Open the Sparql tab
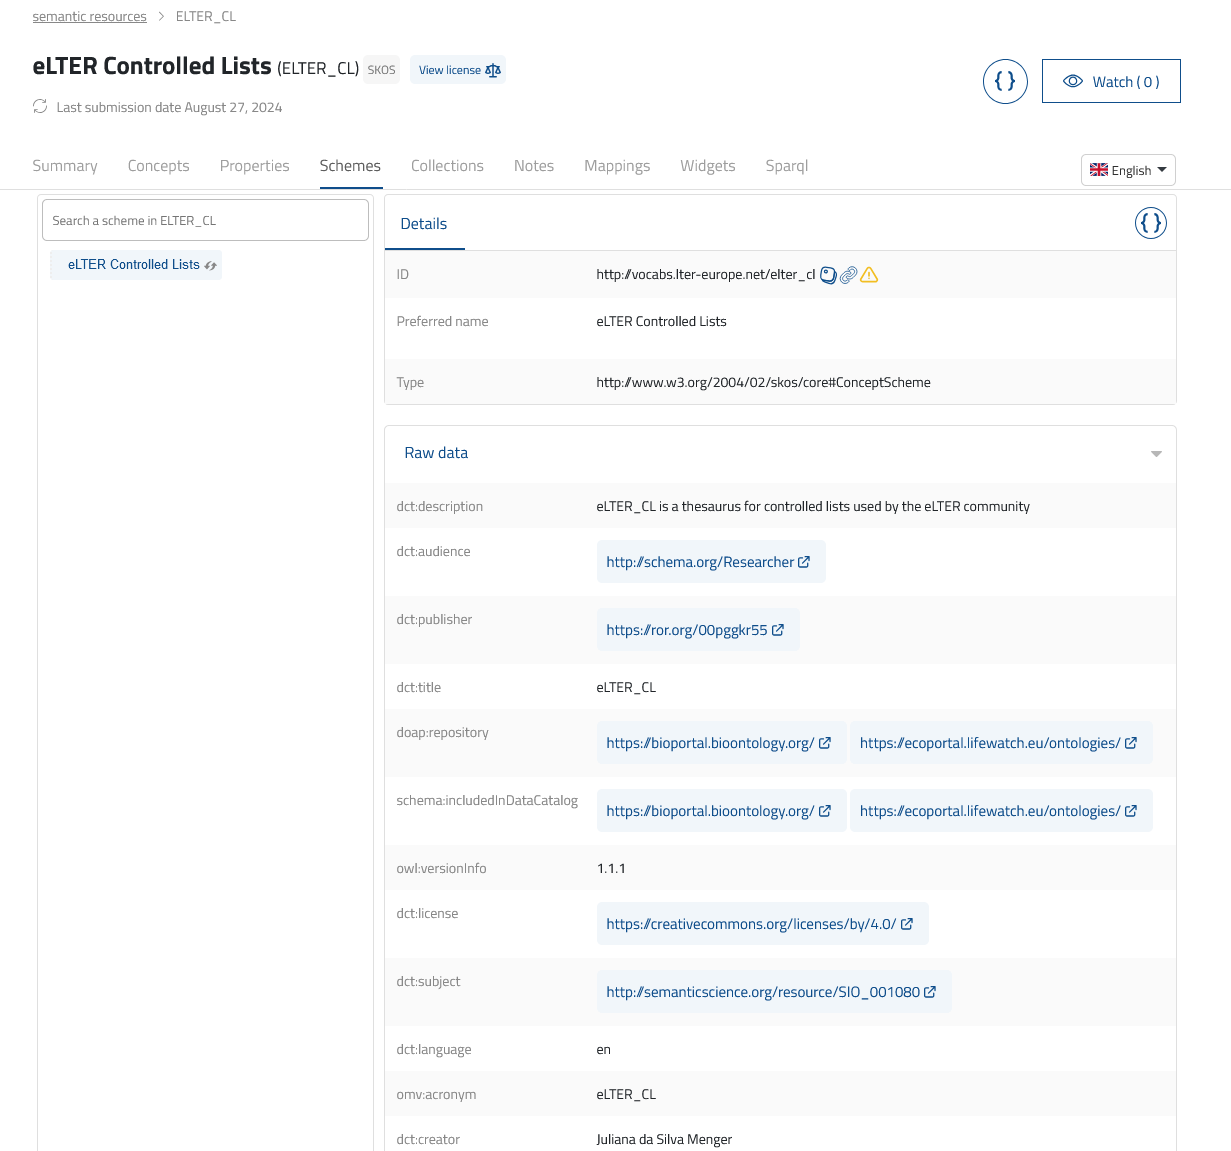This screenshot has width=1231, height=1151. (x=787, y=166)
